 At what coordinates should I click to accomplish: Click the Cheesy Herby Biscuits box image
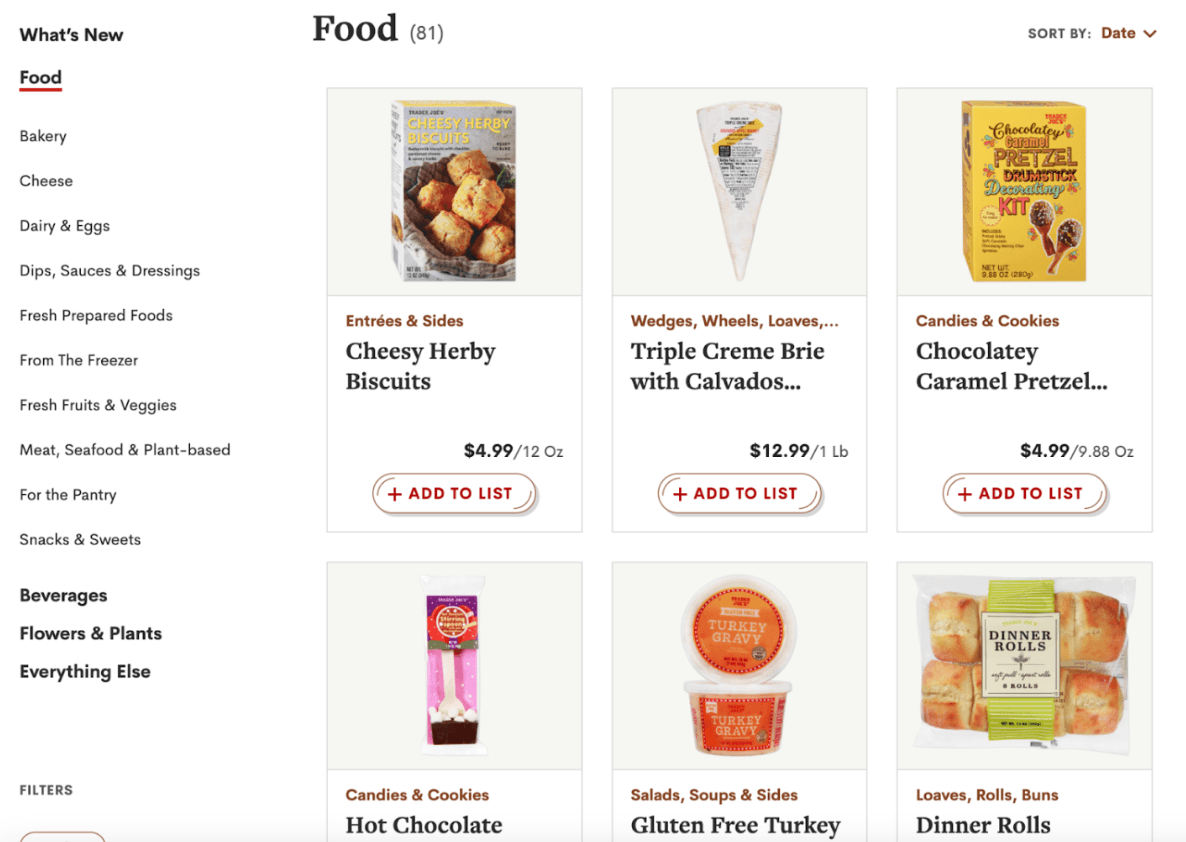(x=453, y=191)
